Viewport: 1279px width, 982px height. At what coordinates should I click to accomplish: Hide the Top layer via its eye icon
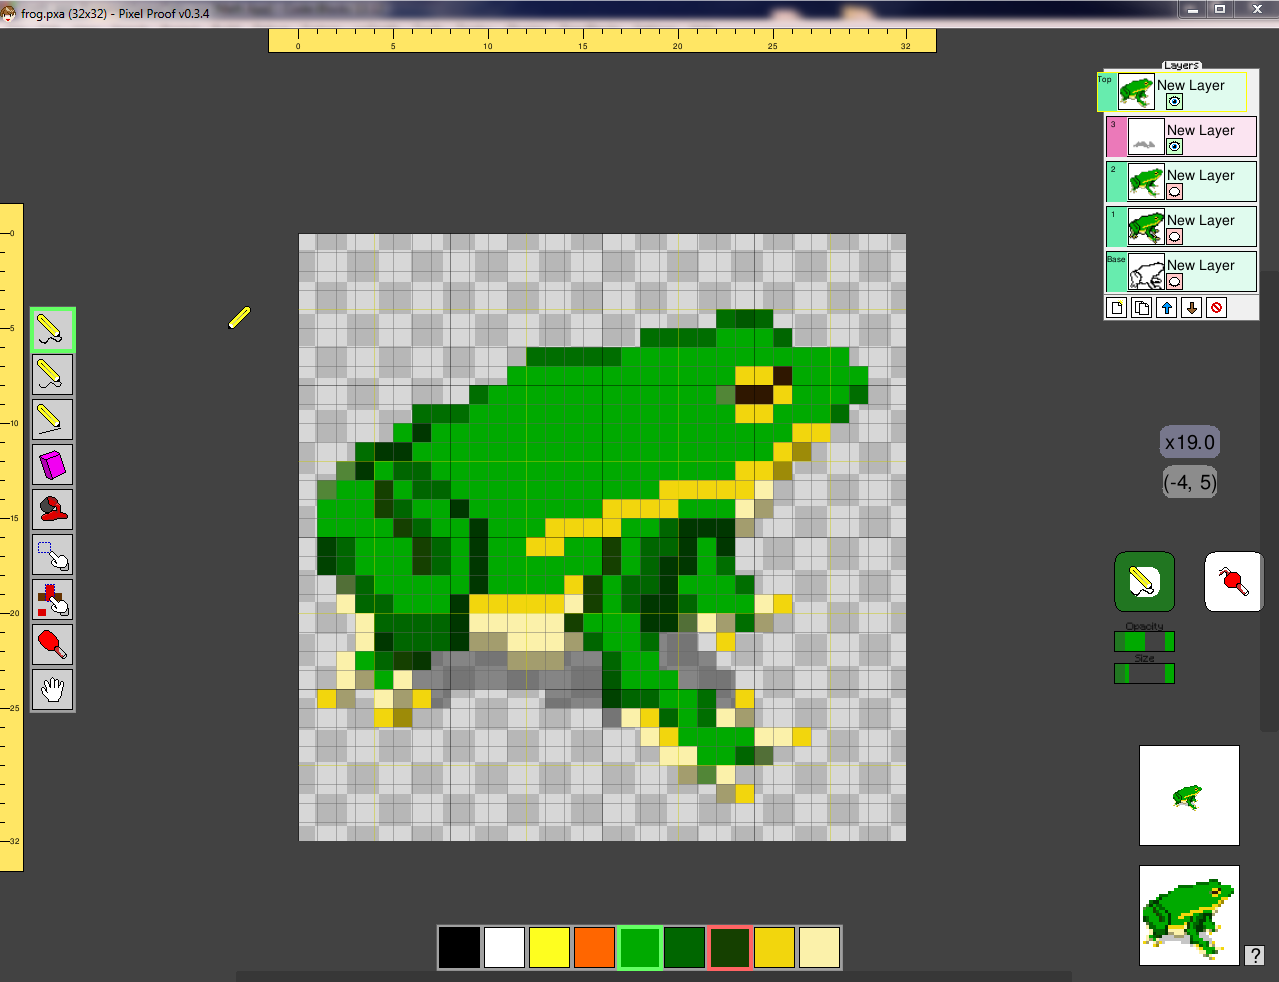[x=1174, y=102]
